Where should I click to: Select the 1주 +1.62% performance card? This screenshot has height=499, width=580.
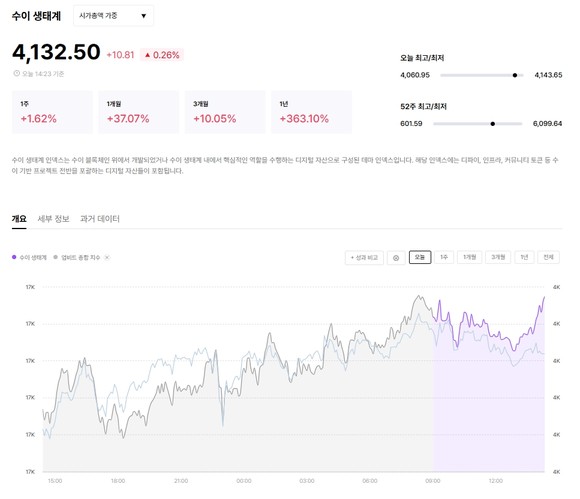(52, 112)
